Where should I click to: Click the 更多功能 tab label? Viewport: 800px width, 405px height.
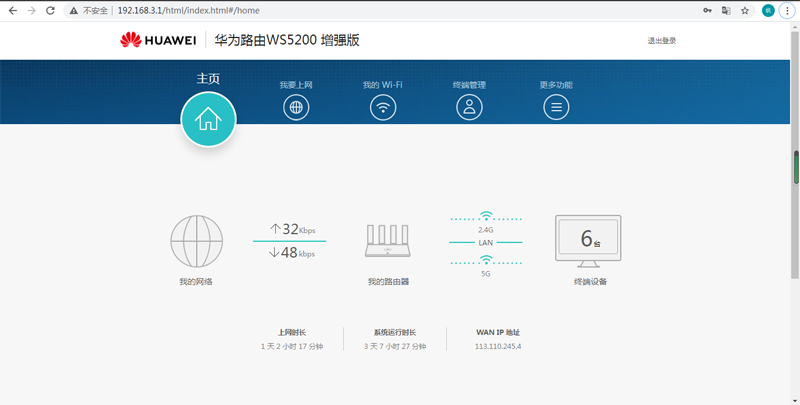[x=556, y=85]
